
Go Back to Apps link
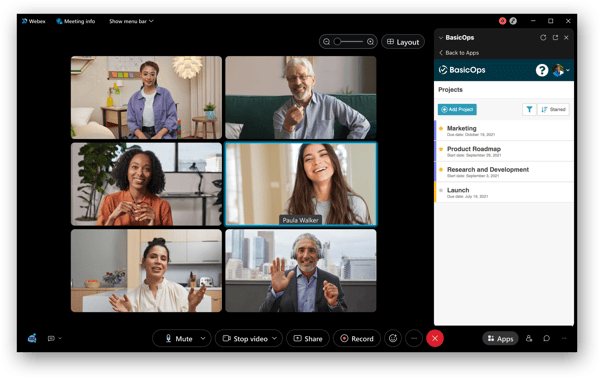click(x=459, y=53)
